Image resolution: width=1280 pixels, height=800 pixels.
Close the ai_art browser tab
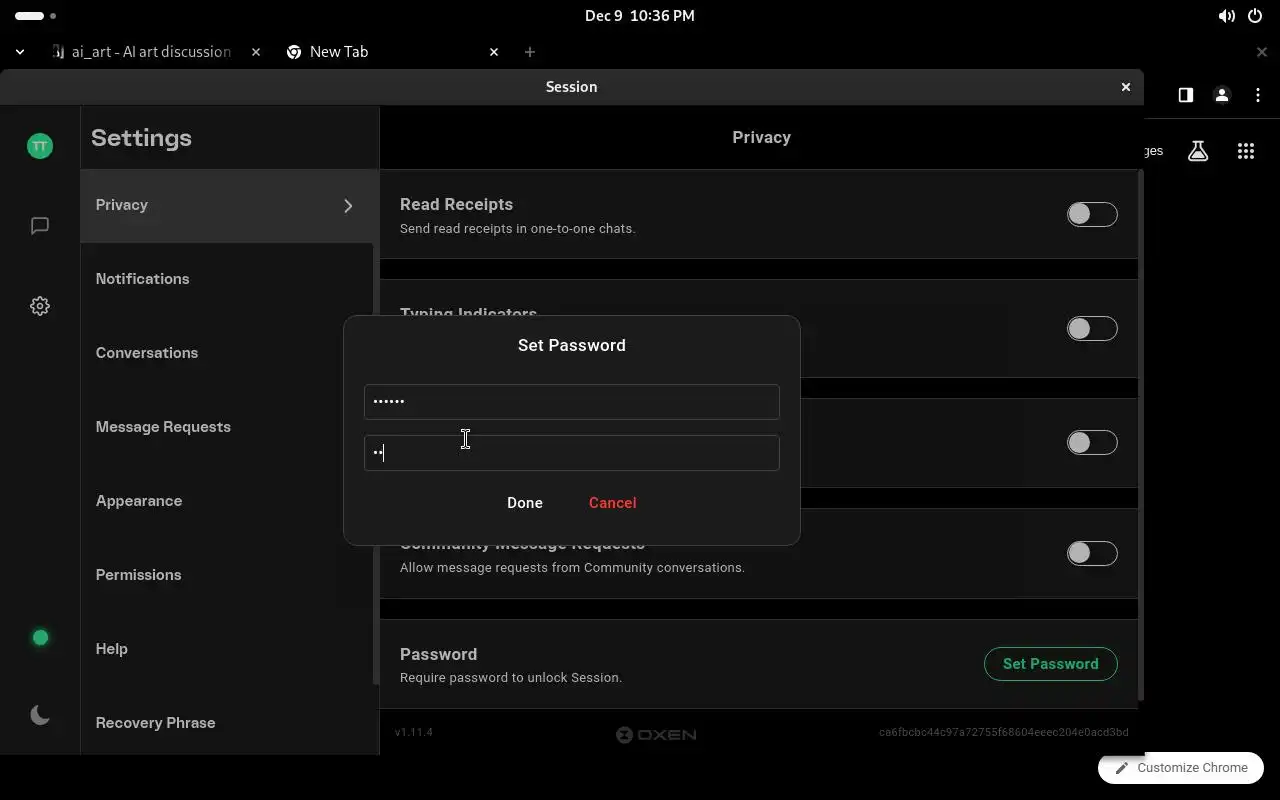[x=256, y=52]
